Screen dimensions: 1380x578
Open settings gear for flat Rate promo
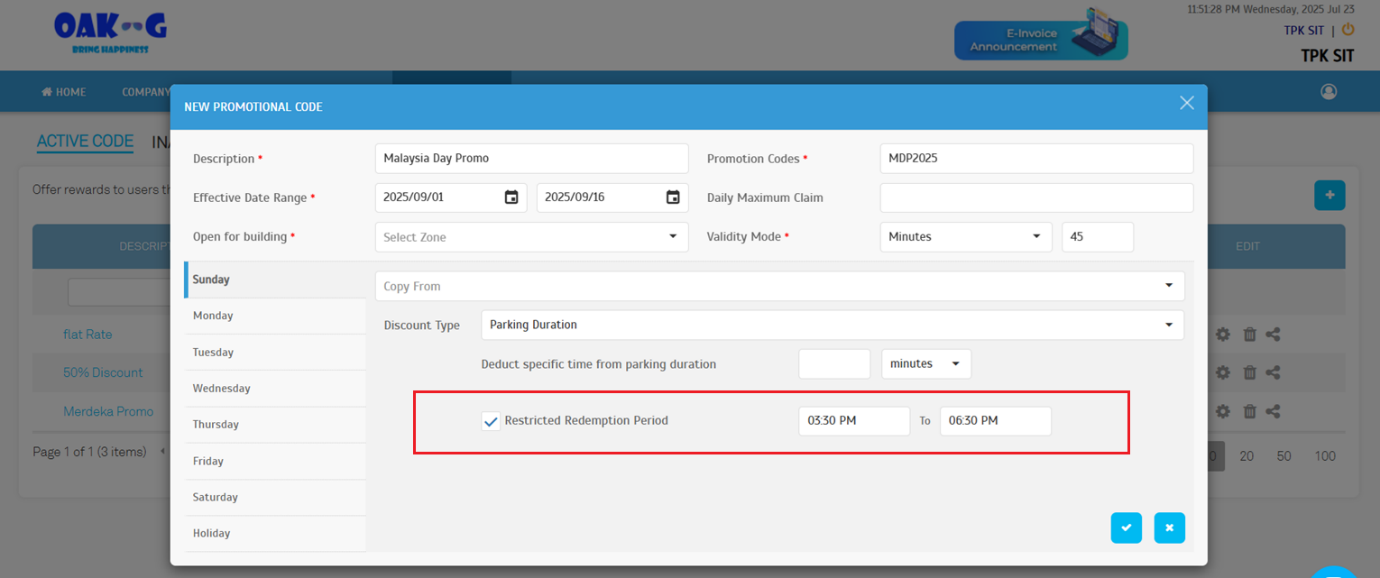pyautogui.click(x=1222, y=334)
